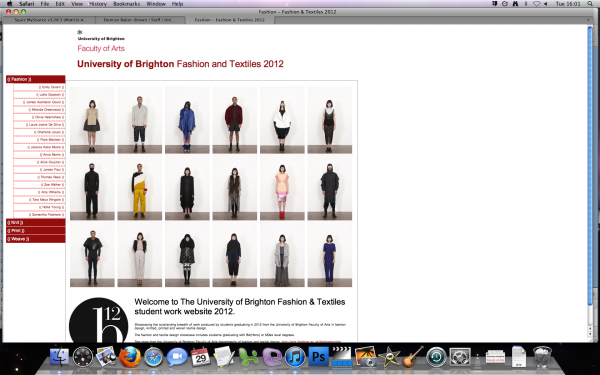Click the Faculty of Arts heading link
This screenshot has width=600, height=375.
tap(101, 48)
